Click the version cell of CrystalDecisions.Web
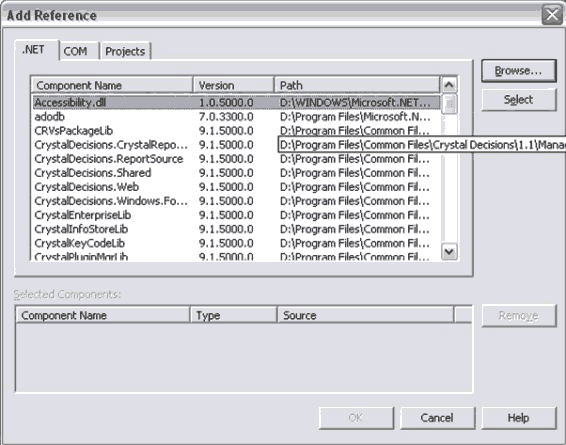Image resolution: width=566 pixels, height=445 pixels. [226, 187]
